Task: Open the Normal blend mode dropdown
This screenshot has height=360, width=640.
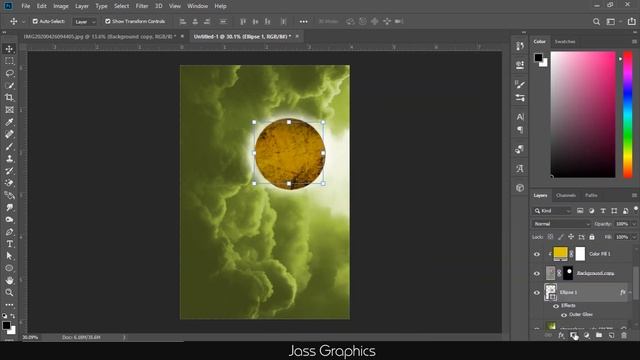Action: (561, 224)
